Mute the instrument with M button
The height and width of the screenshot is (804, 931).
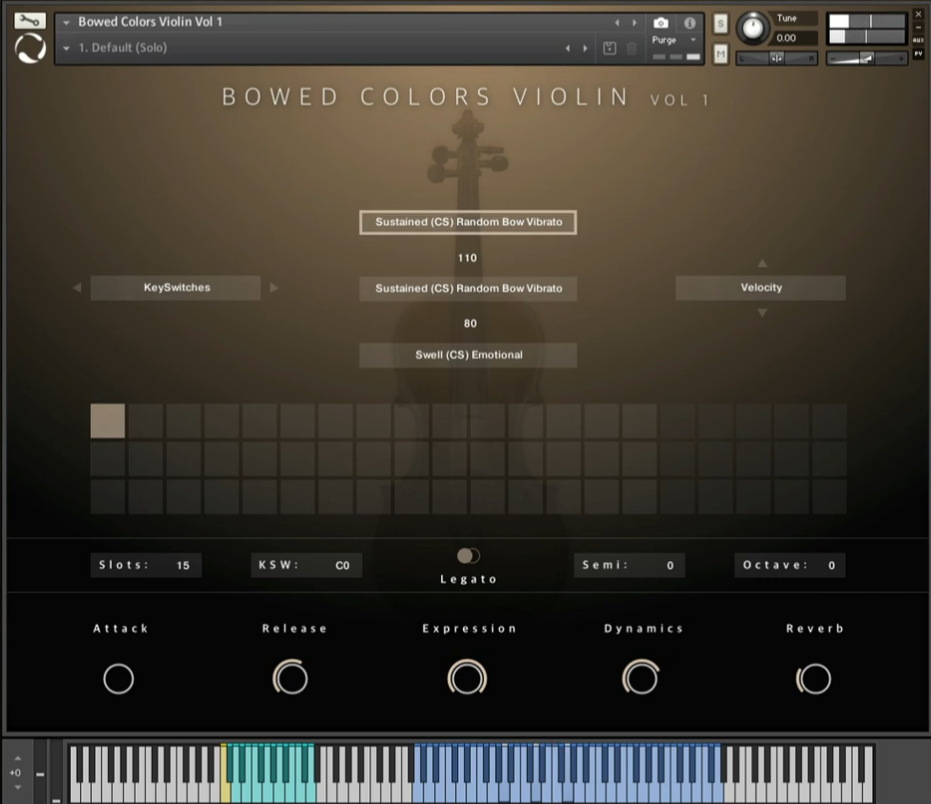(x=721, y=53)
